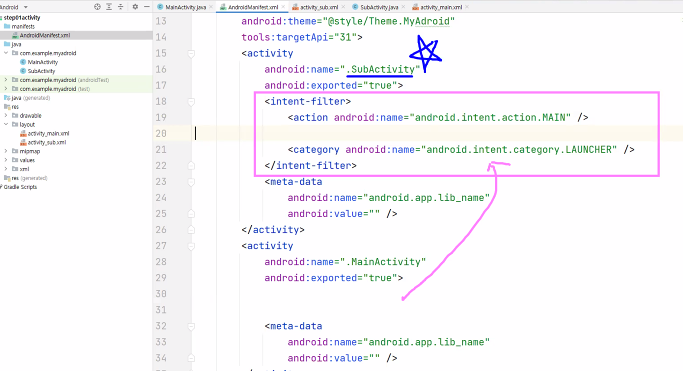
Task: Switch to activity_main.xml tab
Action: pyautogui.click(x=441, y=7)
